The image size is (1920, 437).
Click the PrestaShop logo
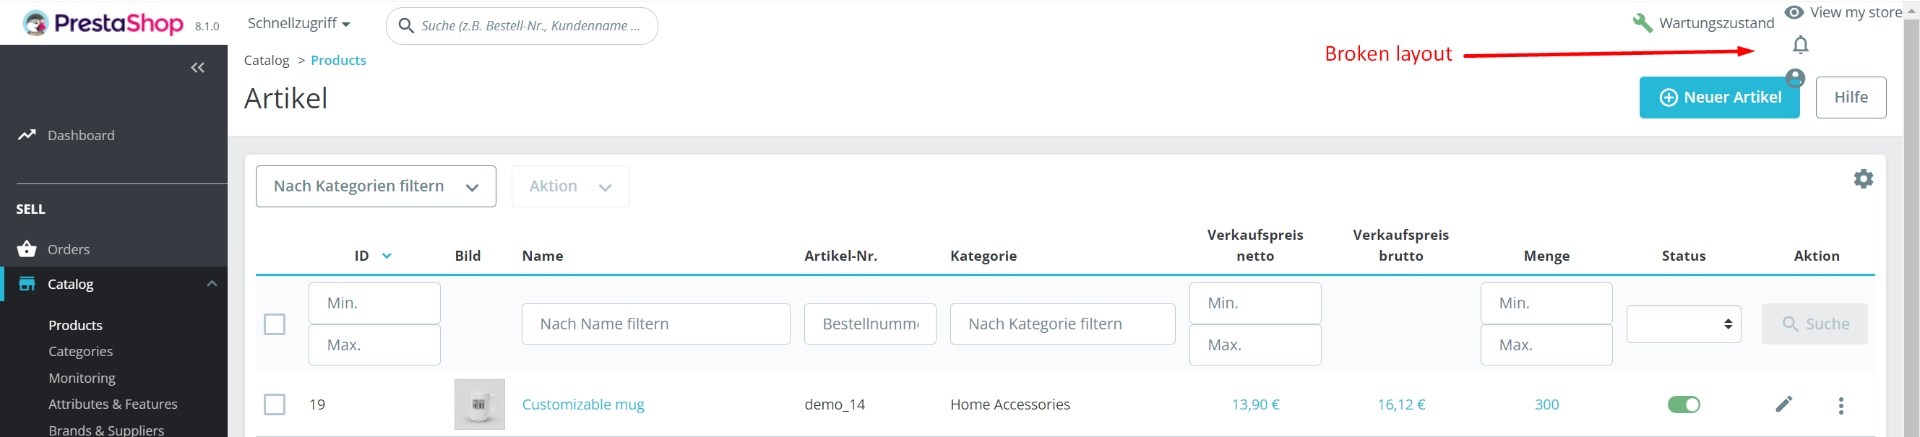click(x=104, y=23)
